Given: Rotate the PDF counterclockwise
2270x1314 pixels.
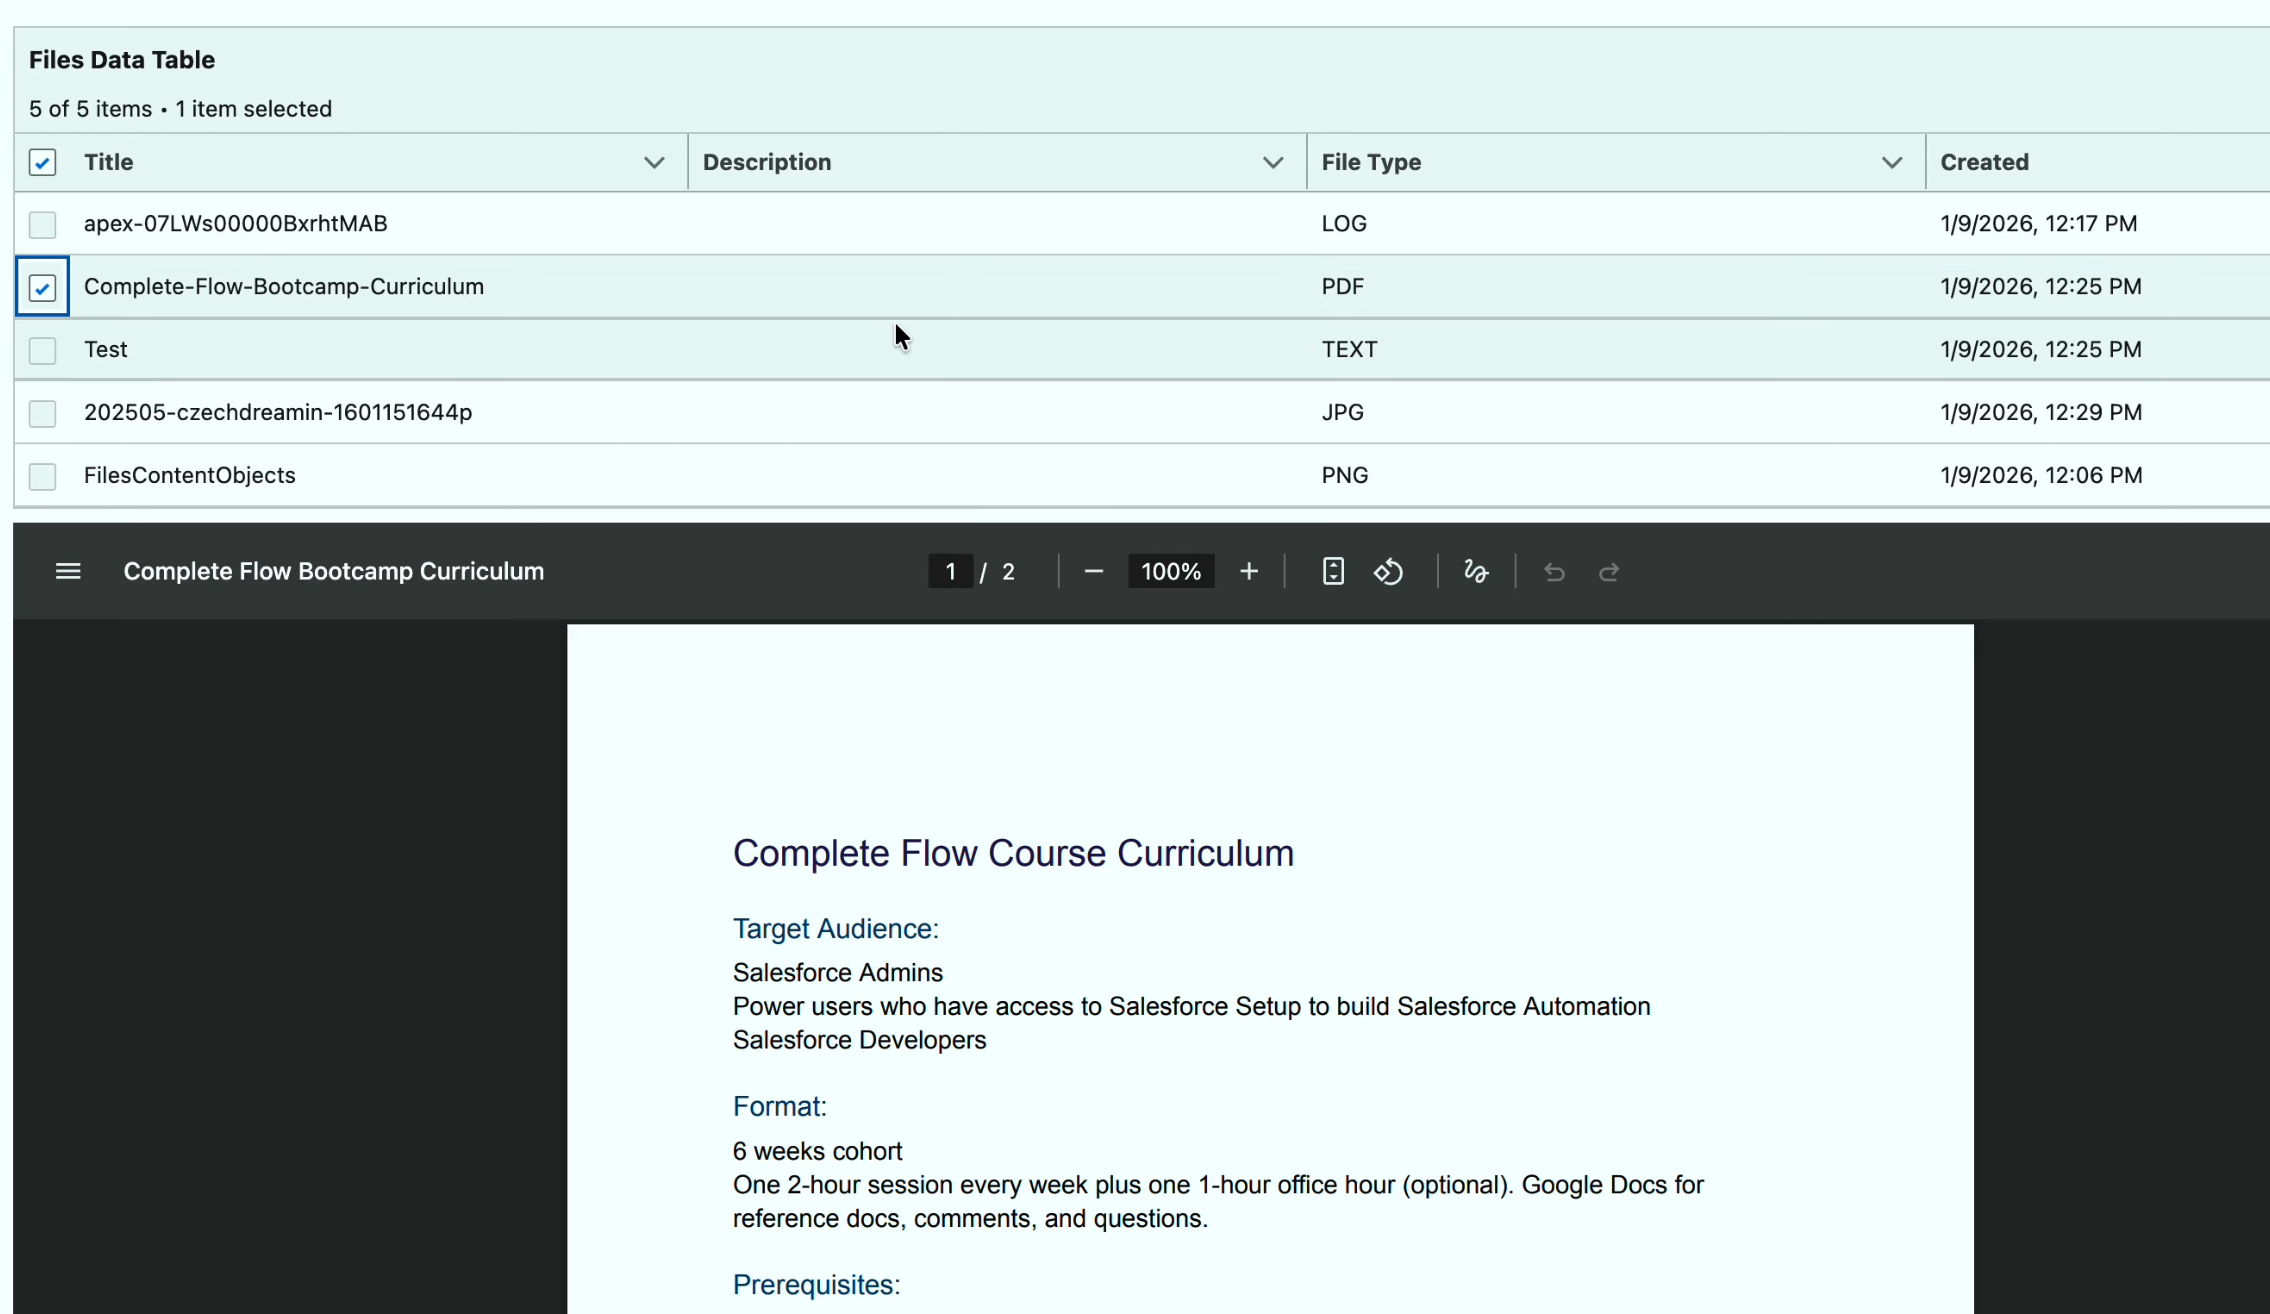Looking at the screenshot, I should [x=1388, y=571].
